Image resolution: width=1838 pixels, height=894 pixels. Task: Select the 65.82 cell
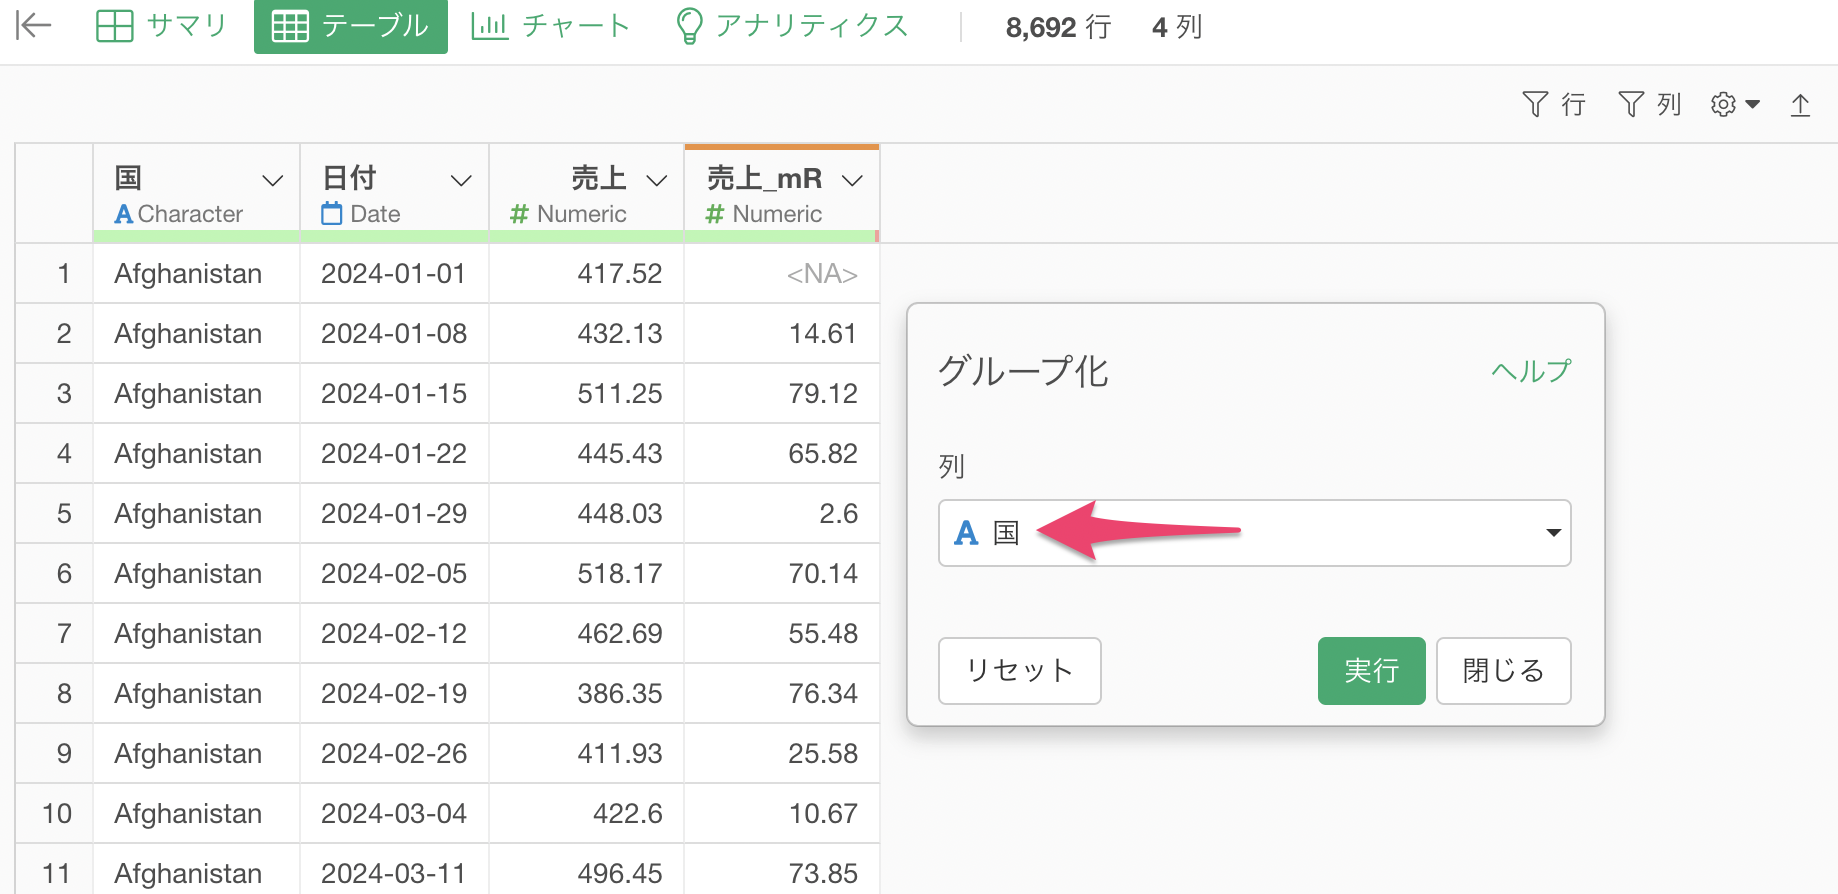tap(782, 453)
